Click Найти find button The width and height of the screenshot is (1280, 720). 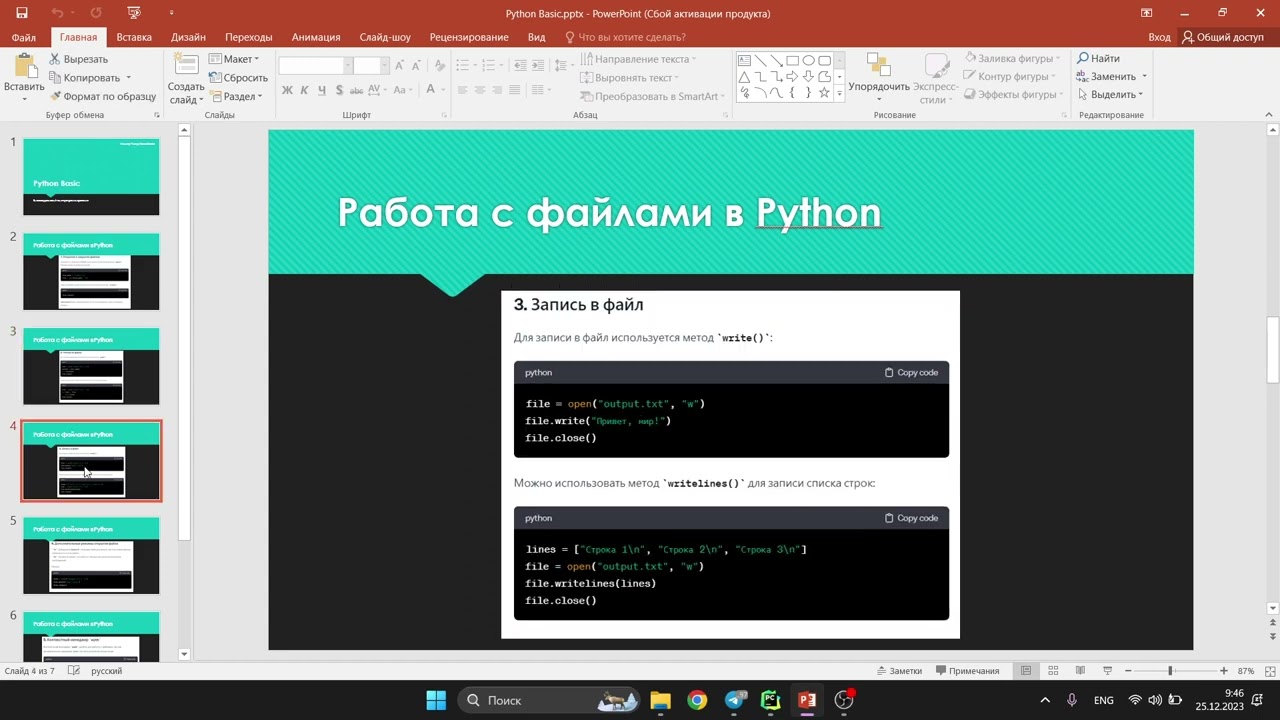coord(1098,58)
